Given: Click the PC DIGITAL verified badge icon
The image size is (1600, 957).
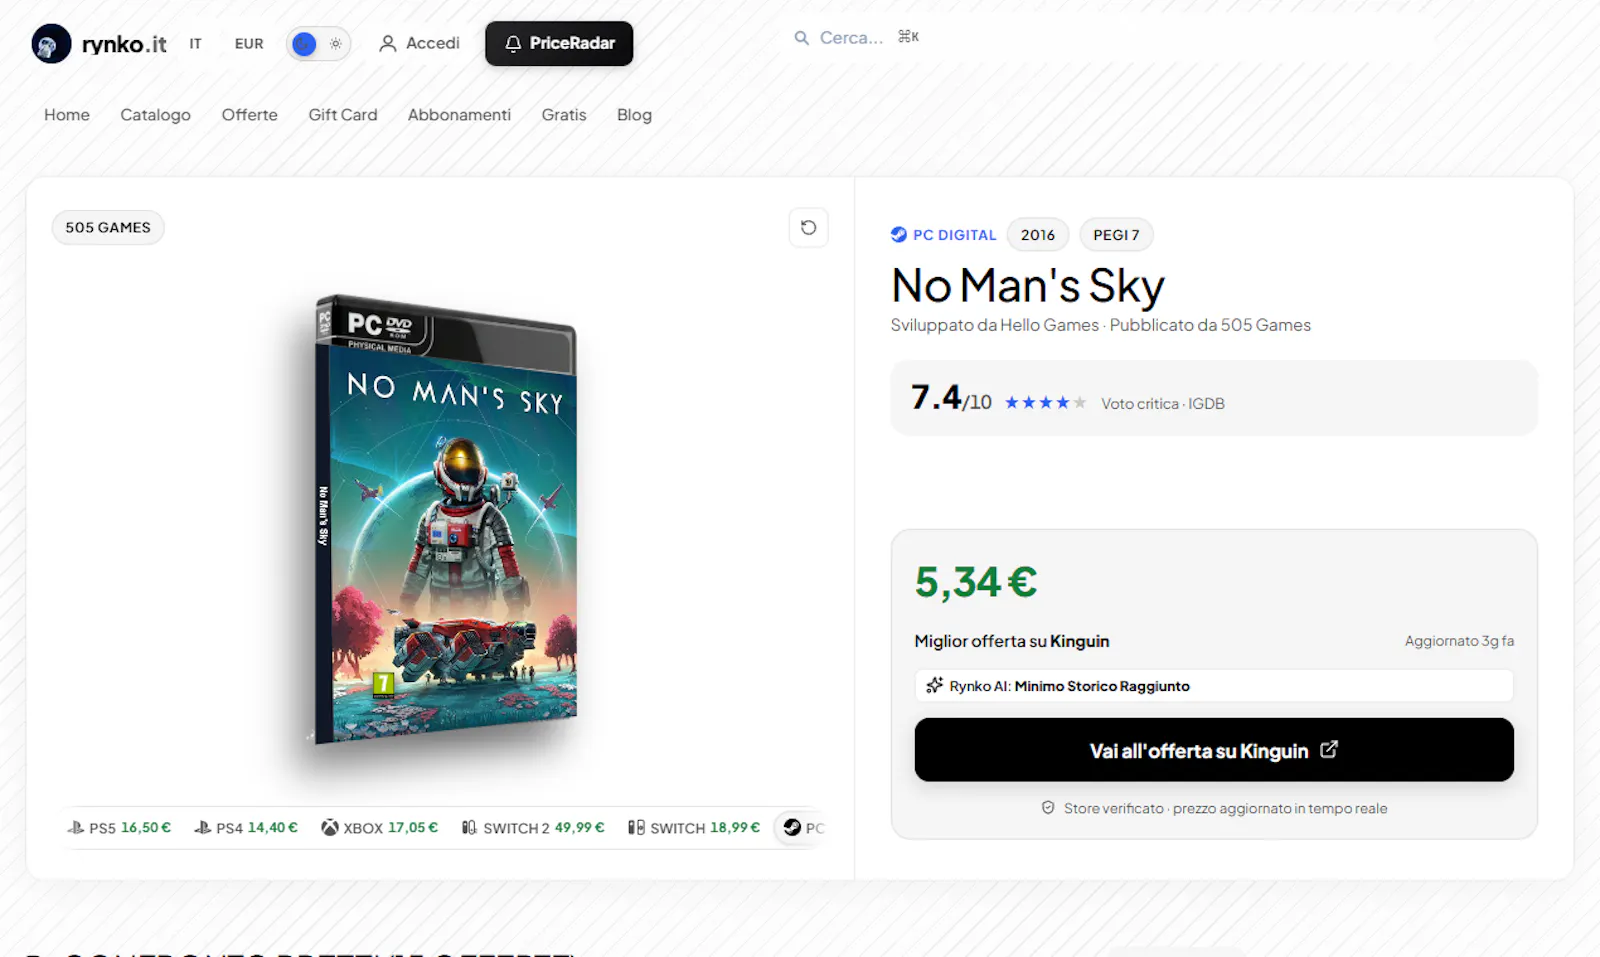Looking at the screenshot, I should click(899, 235).
